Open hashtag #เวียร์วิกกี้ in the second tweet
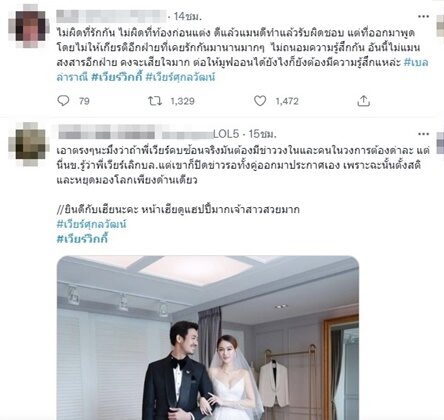444x420 pixels. point(82,239)
